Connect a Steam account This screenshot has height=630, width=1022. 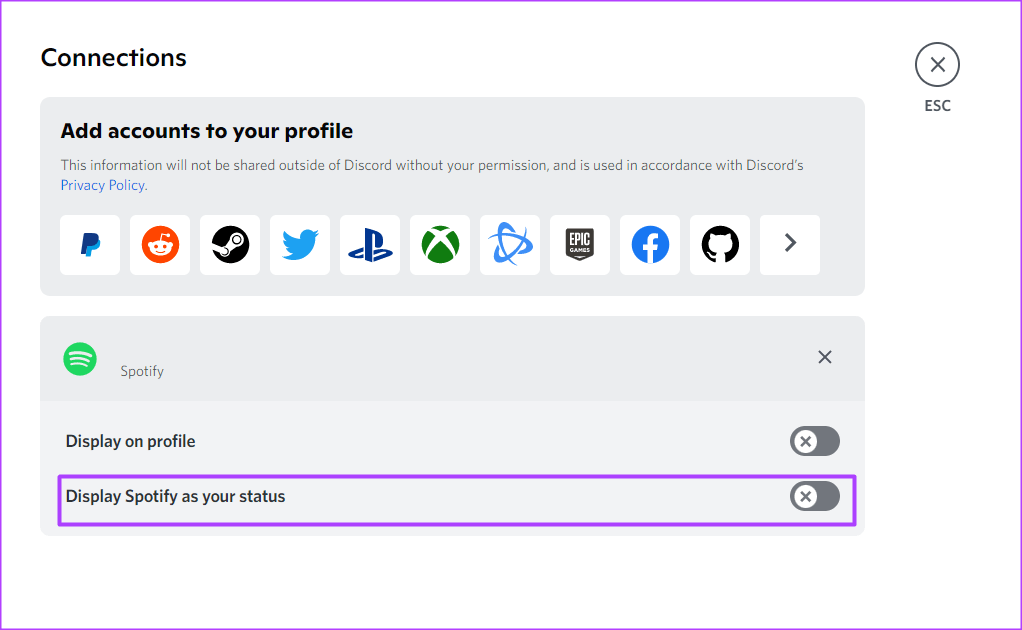point(230,245)
